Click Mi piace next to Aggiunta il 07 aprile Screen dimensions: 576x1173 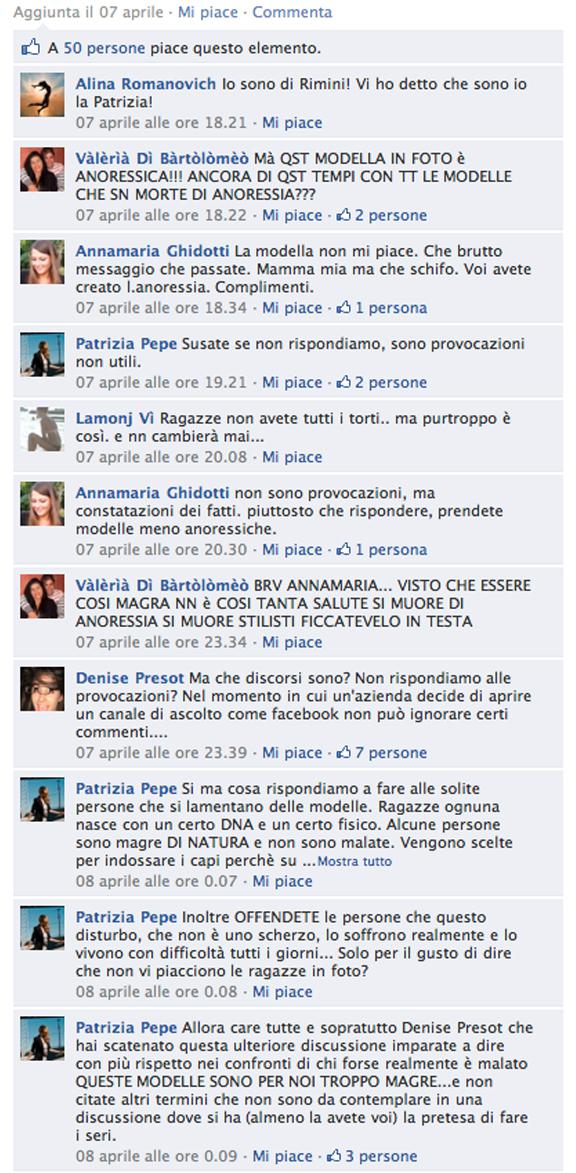pyautogui.click(x=208, y=12)
